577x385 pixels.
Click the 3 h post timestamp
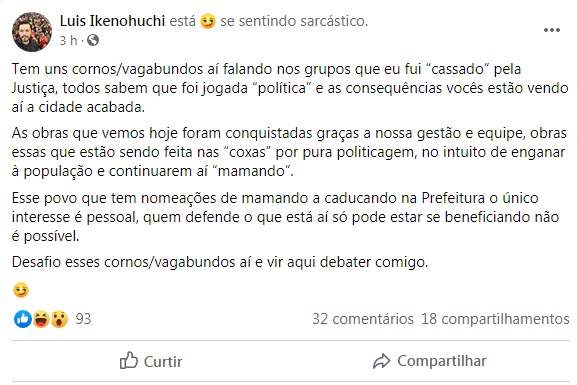pos(68,40)
